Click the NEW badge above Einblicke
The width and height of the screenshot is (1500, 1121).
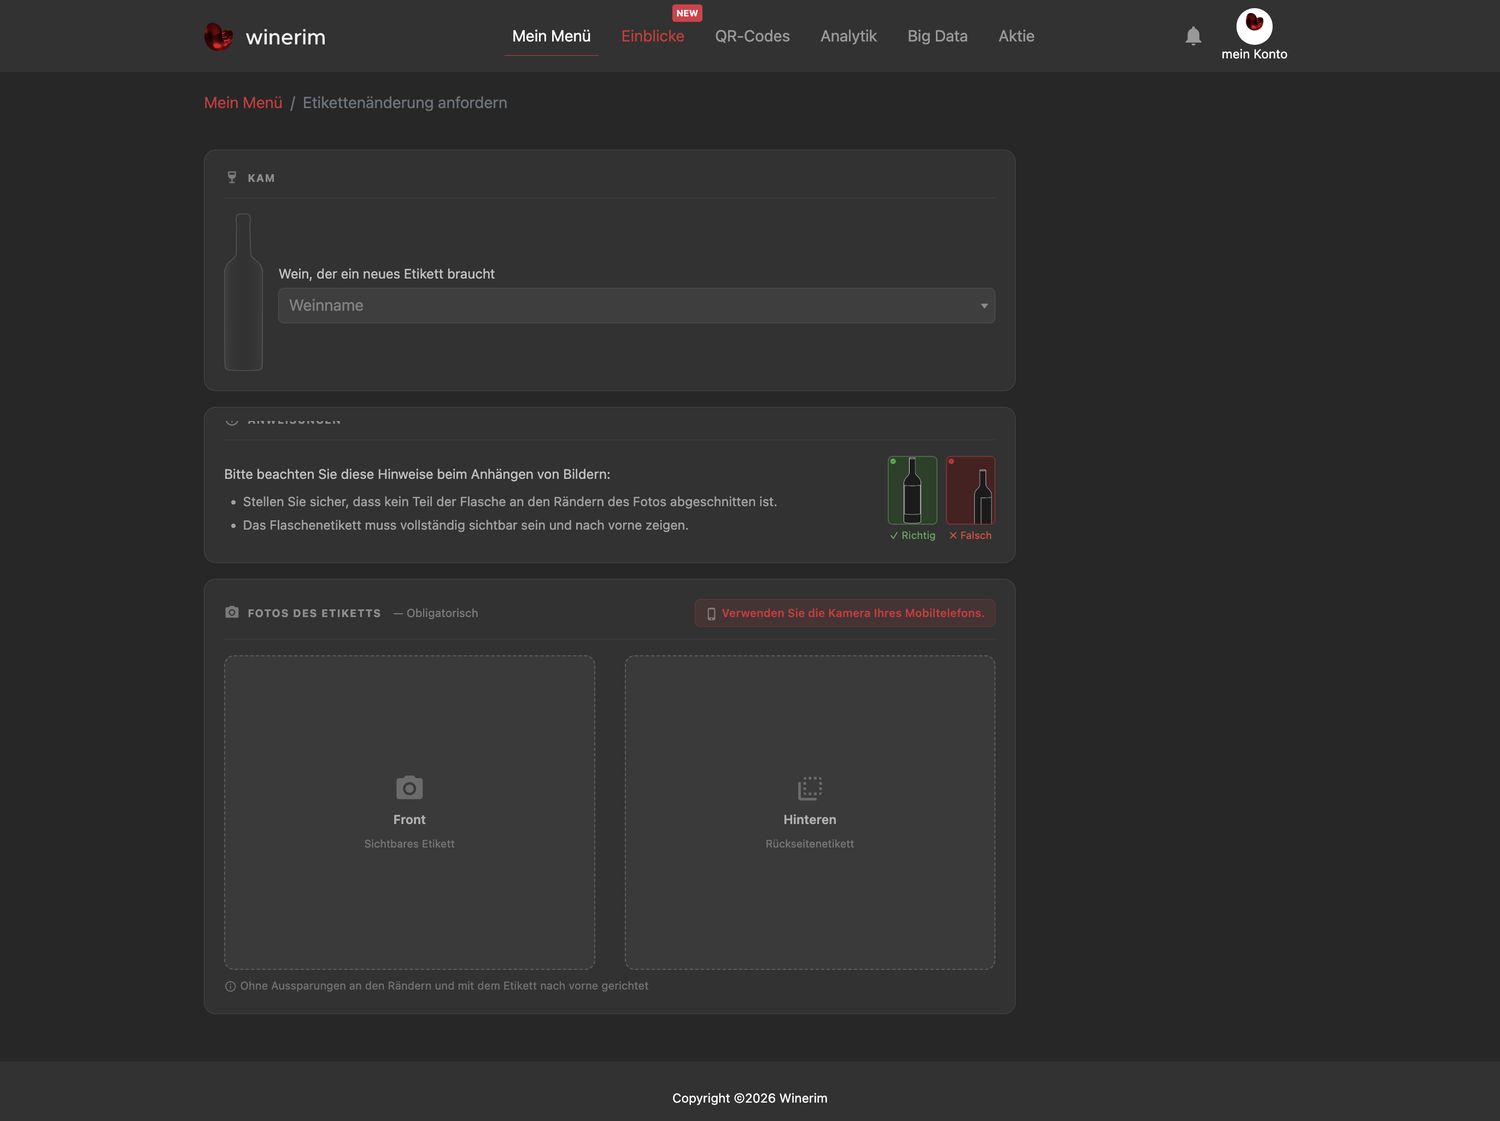(x=687, y=13)
